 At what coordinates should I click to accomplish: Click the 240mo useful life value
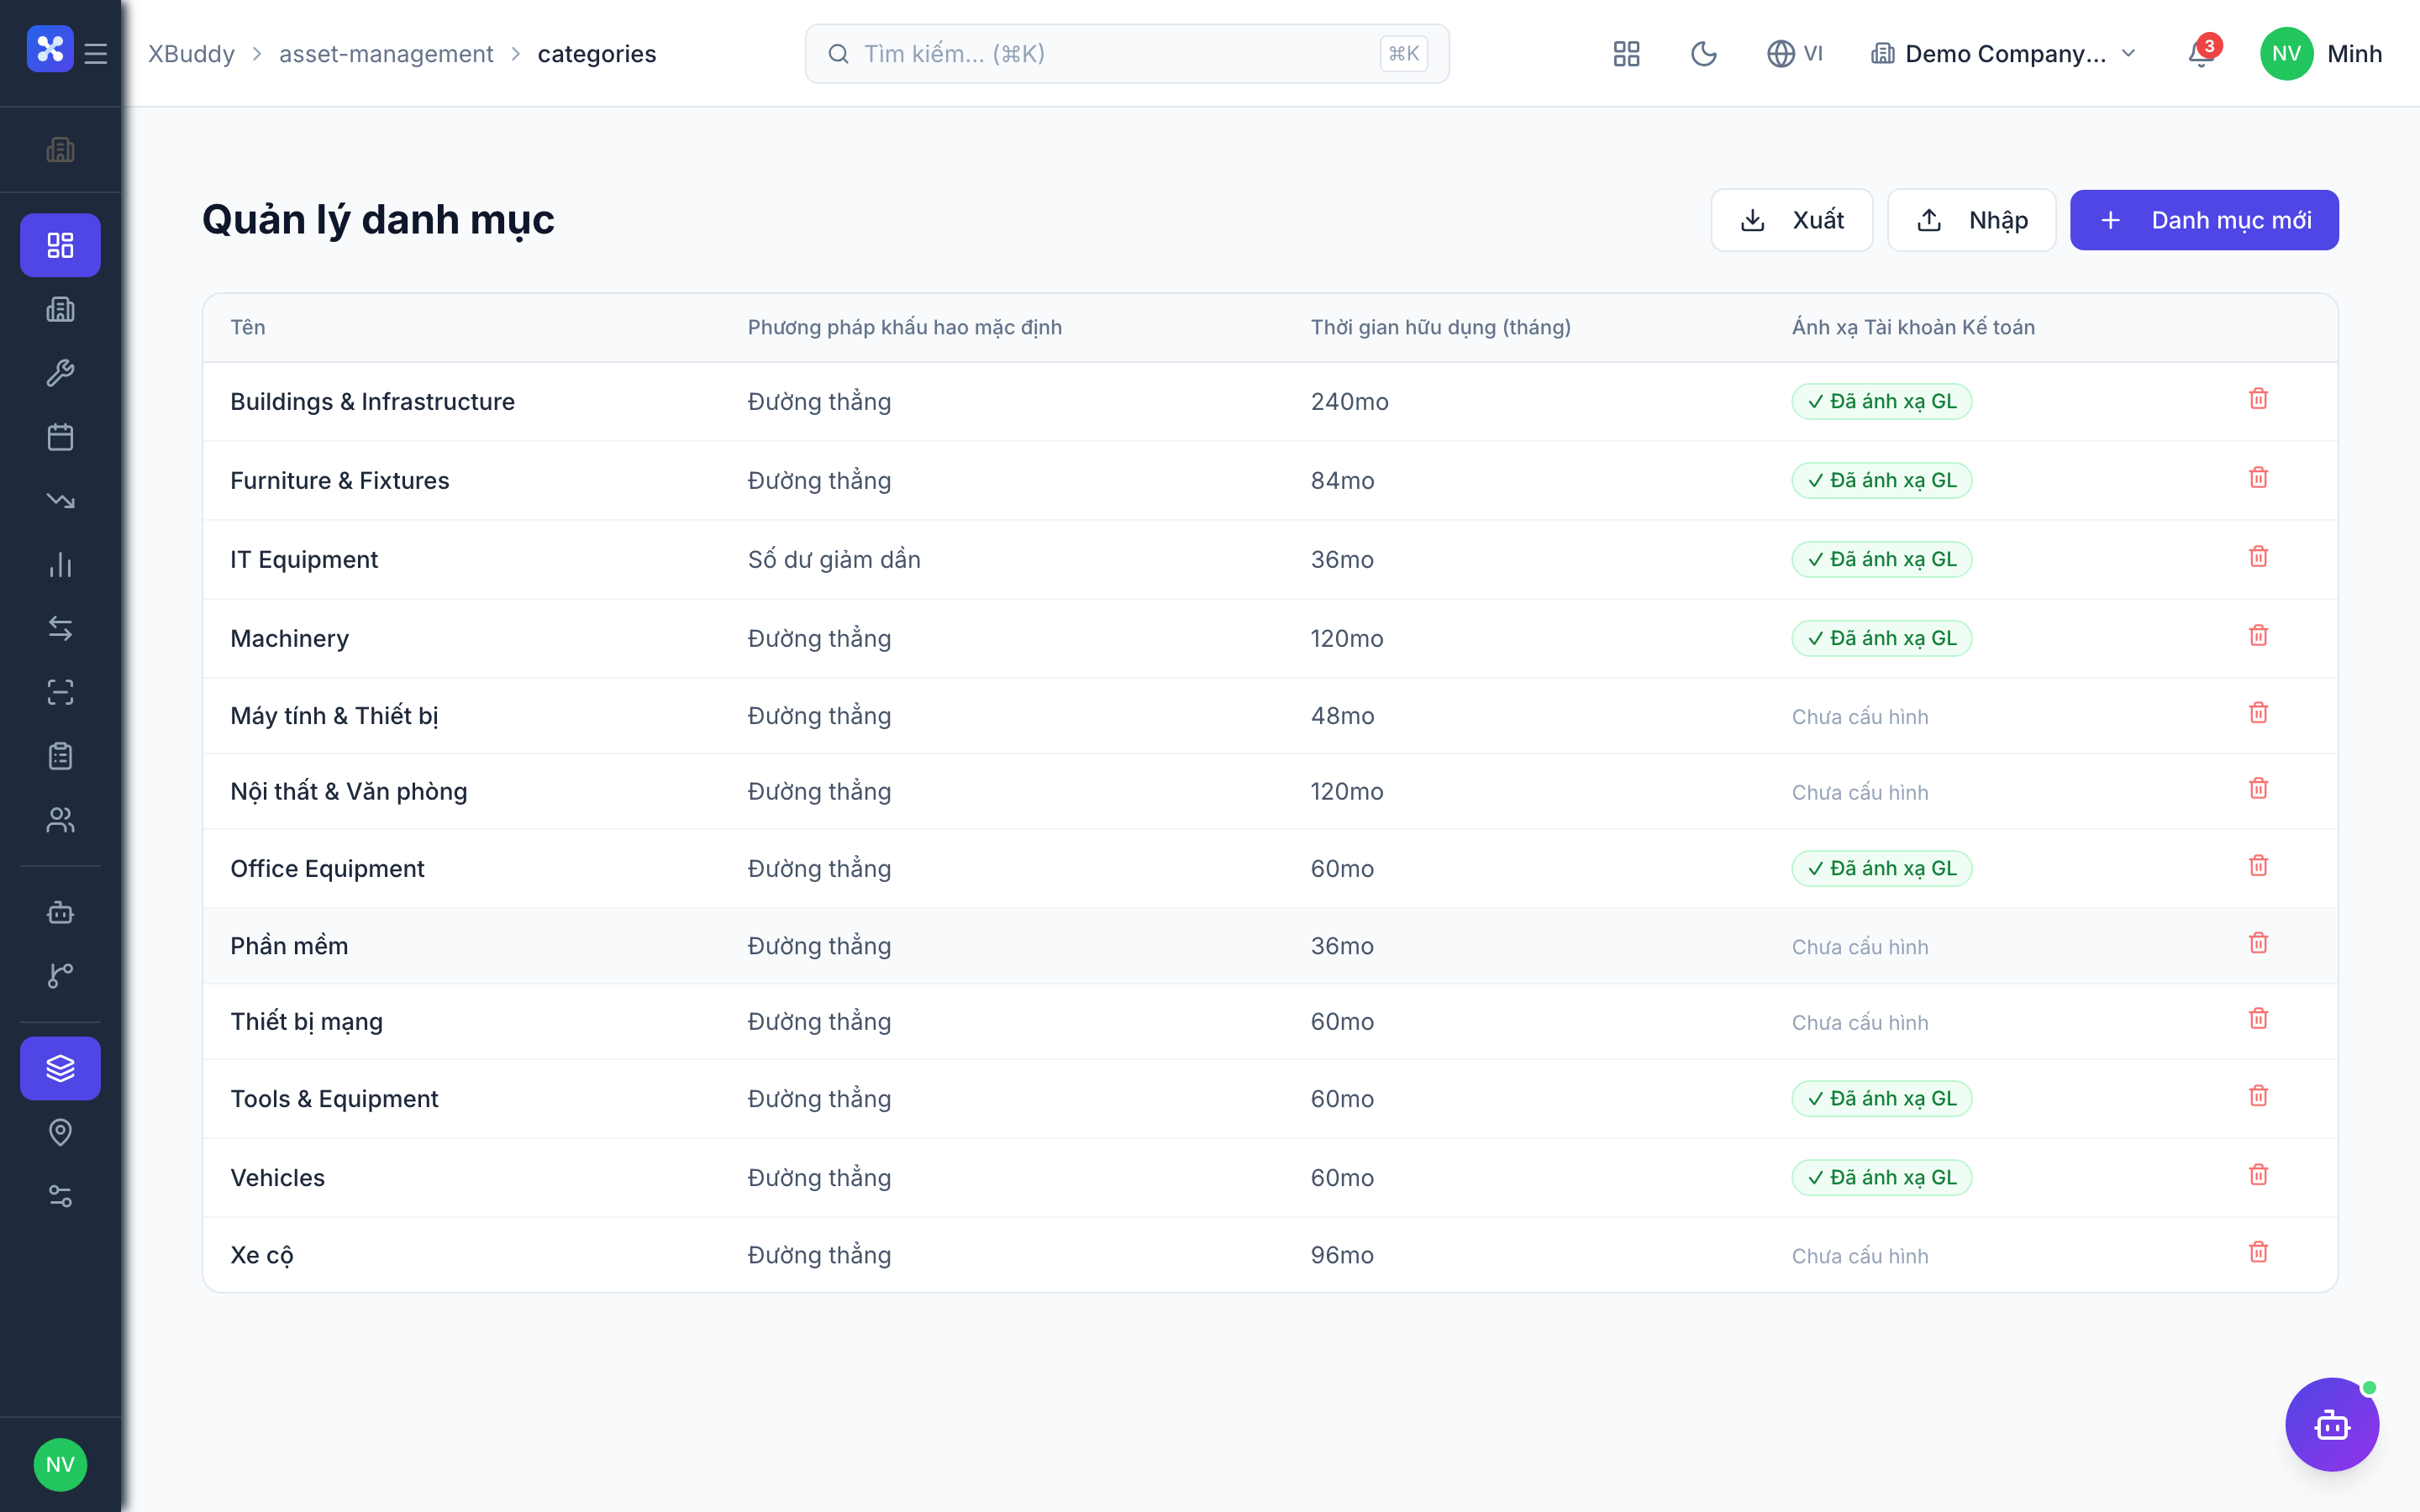1349,402
